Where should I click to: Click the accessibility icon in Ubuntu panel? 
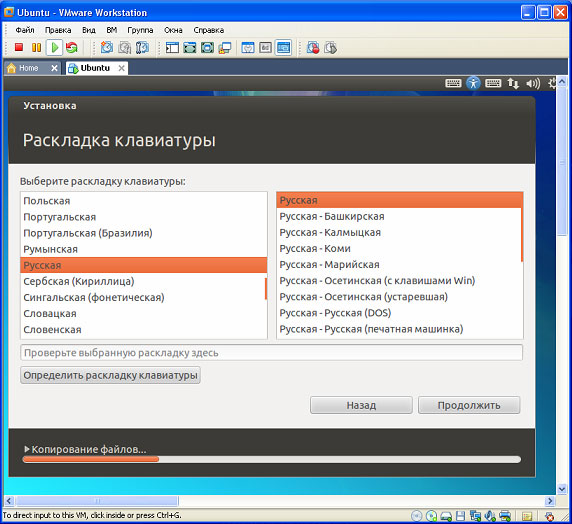tap(473, 83)
